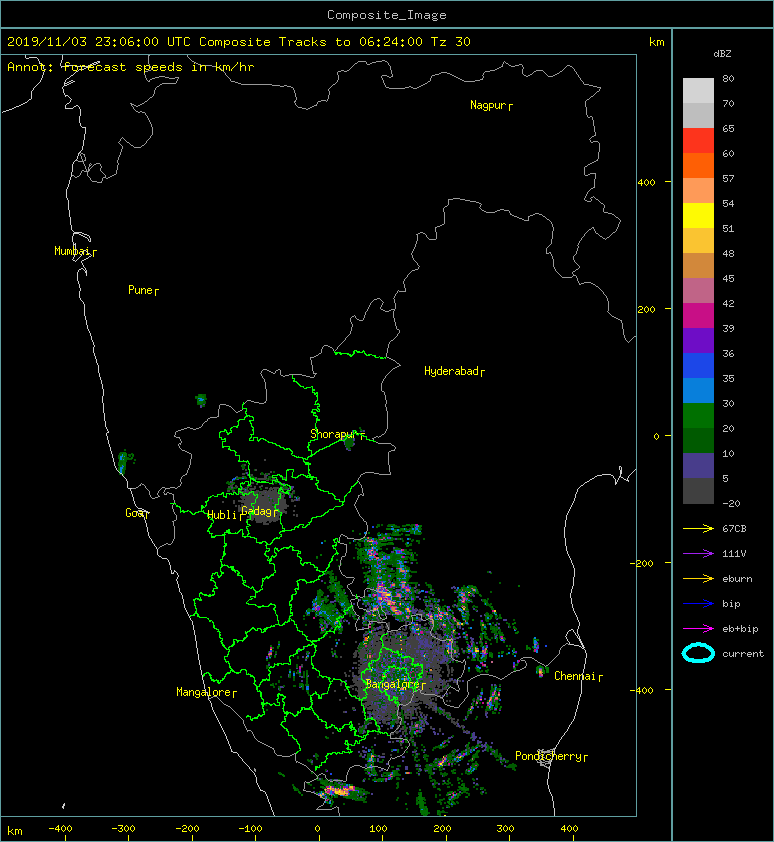This screenshot has height=842, width=774.
Task: Click the eb+bip magenta arrow legend icon
Action: click(698, 628)
